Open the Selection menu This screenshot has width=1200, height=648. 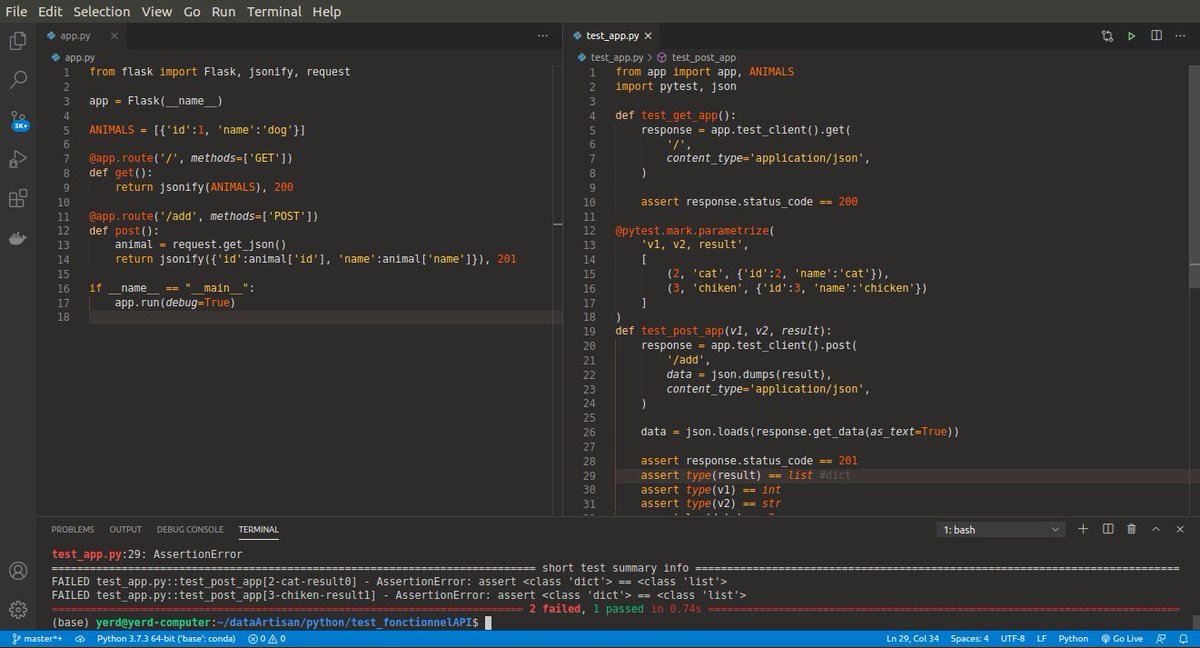click(x=102, y=11)
